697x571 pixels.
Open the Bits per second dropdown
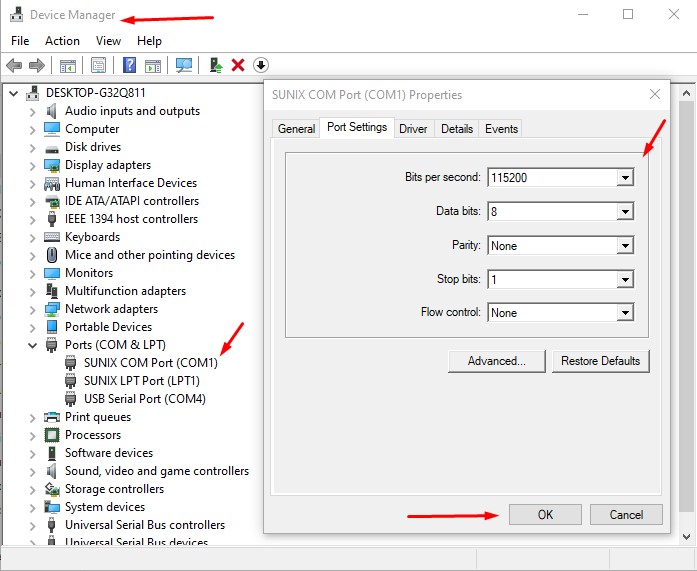click(625, 178)
